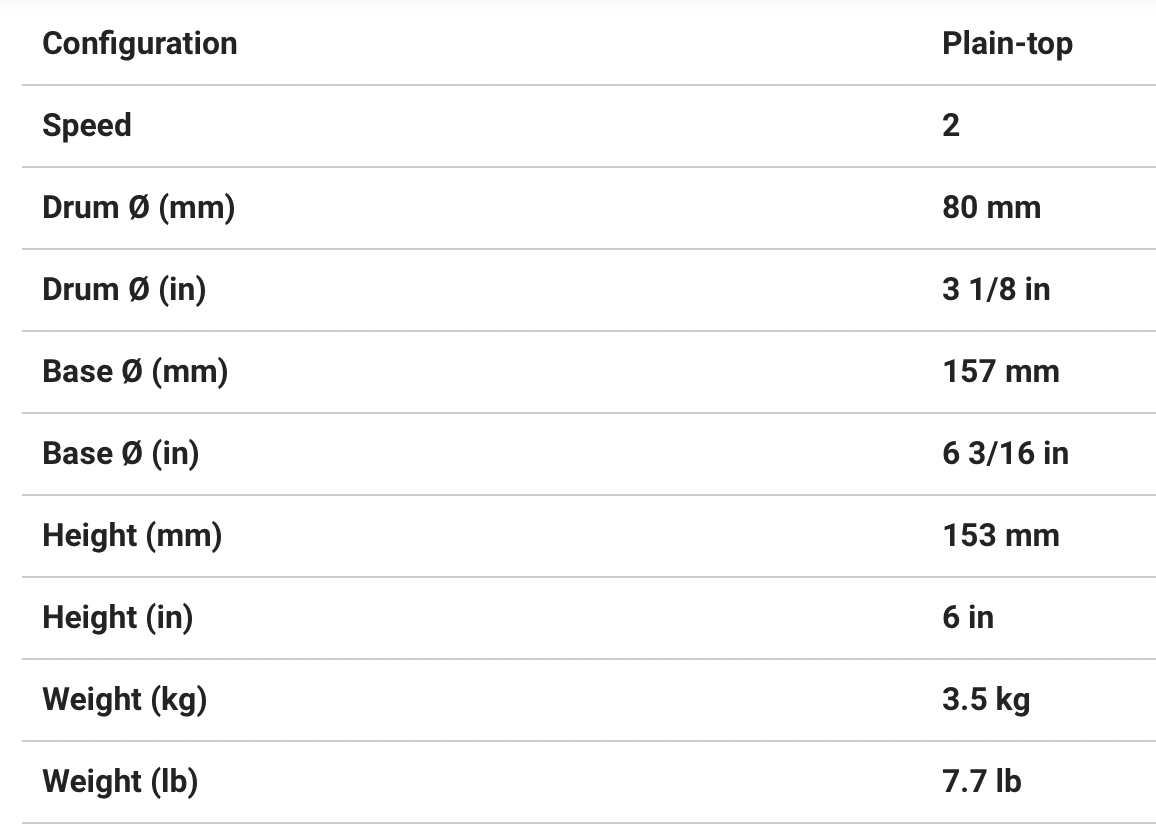Click the Height (mm) label

tap(132, 536)
